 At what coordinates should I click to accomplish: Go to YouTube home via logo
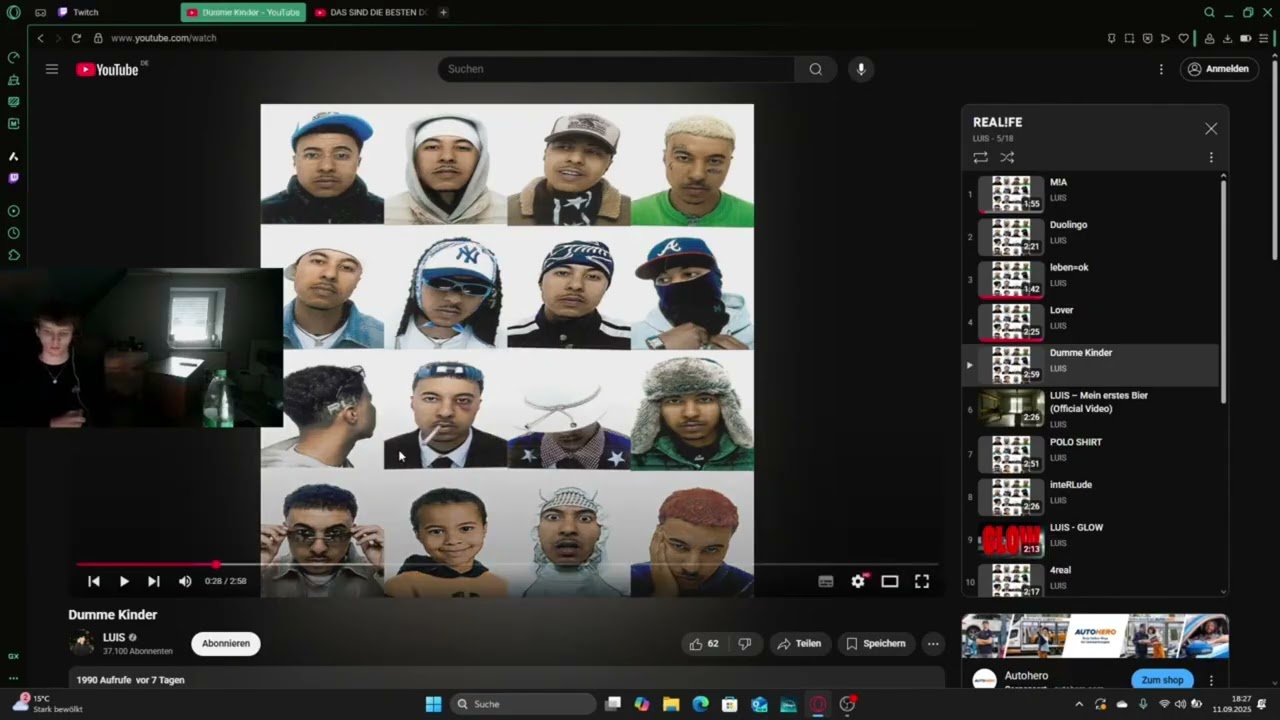pos(108,69)
